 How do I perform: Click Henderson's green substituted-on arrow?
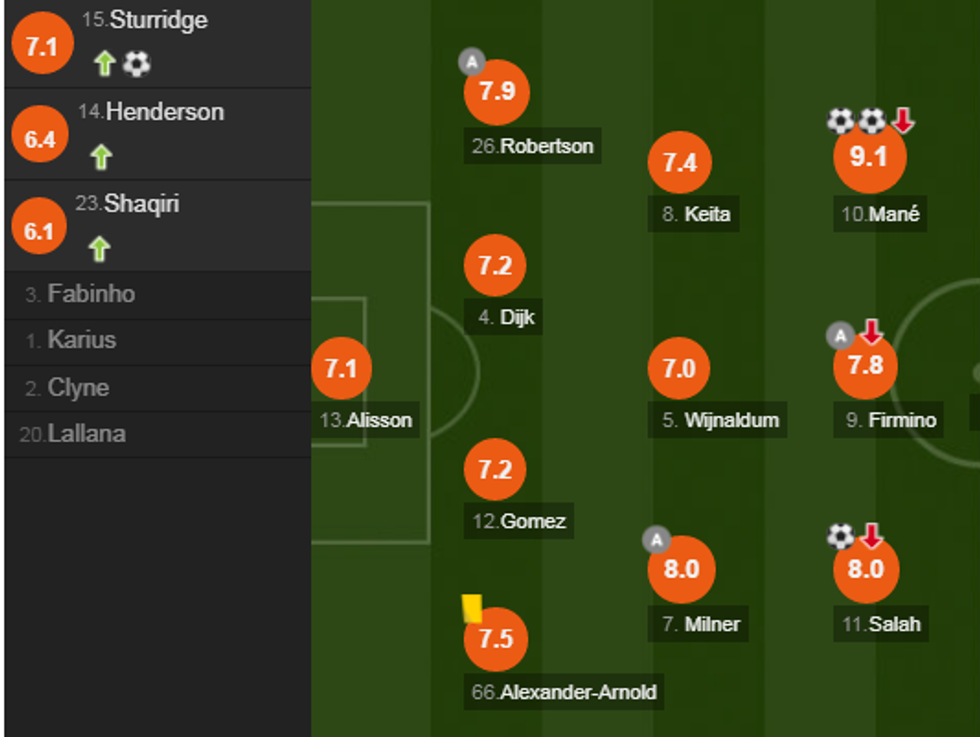tap(101, 157)
